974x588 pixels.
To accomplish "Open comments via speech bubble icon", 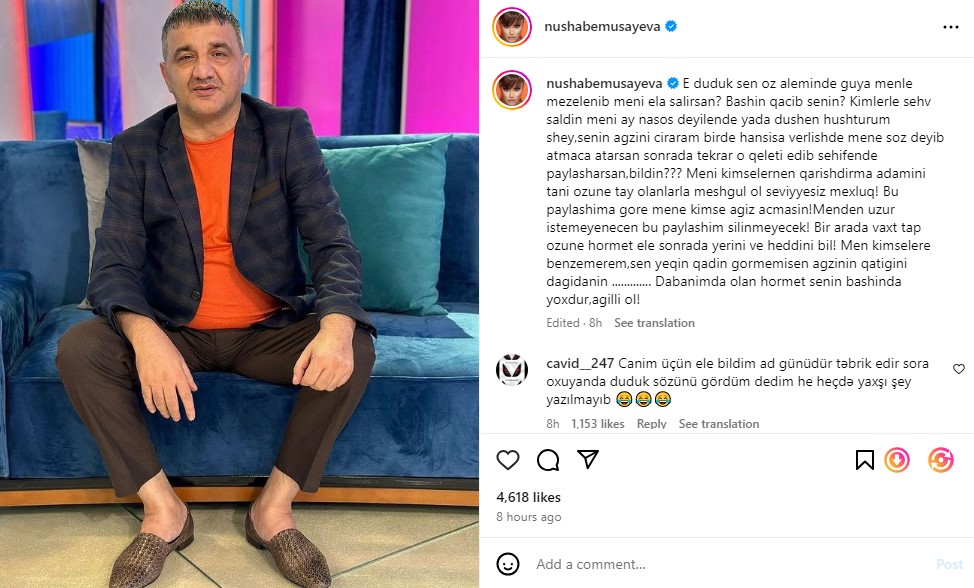I will coord(548,460).
